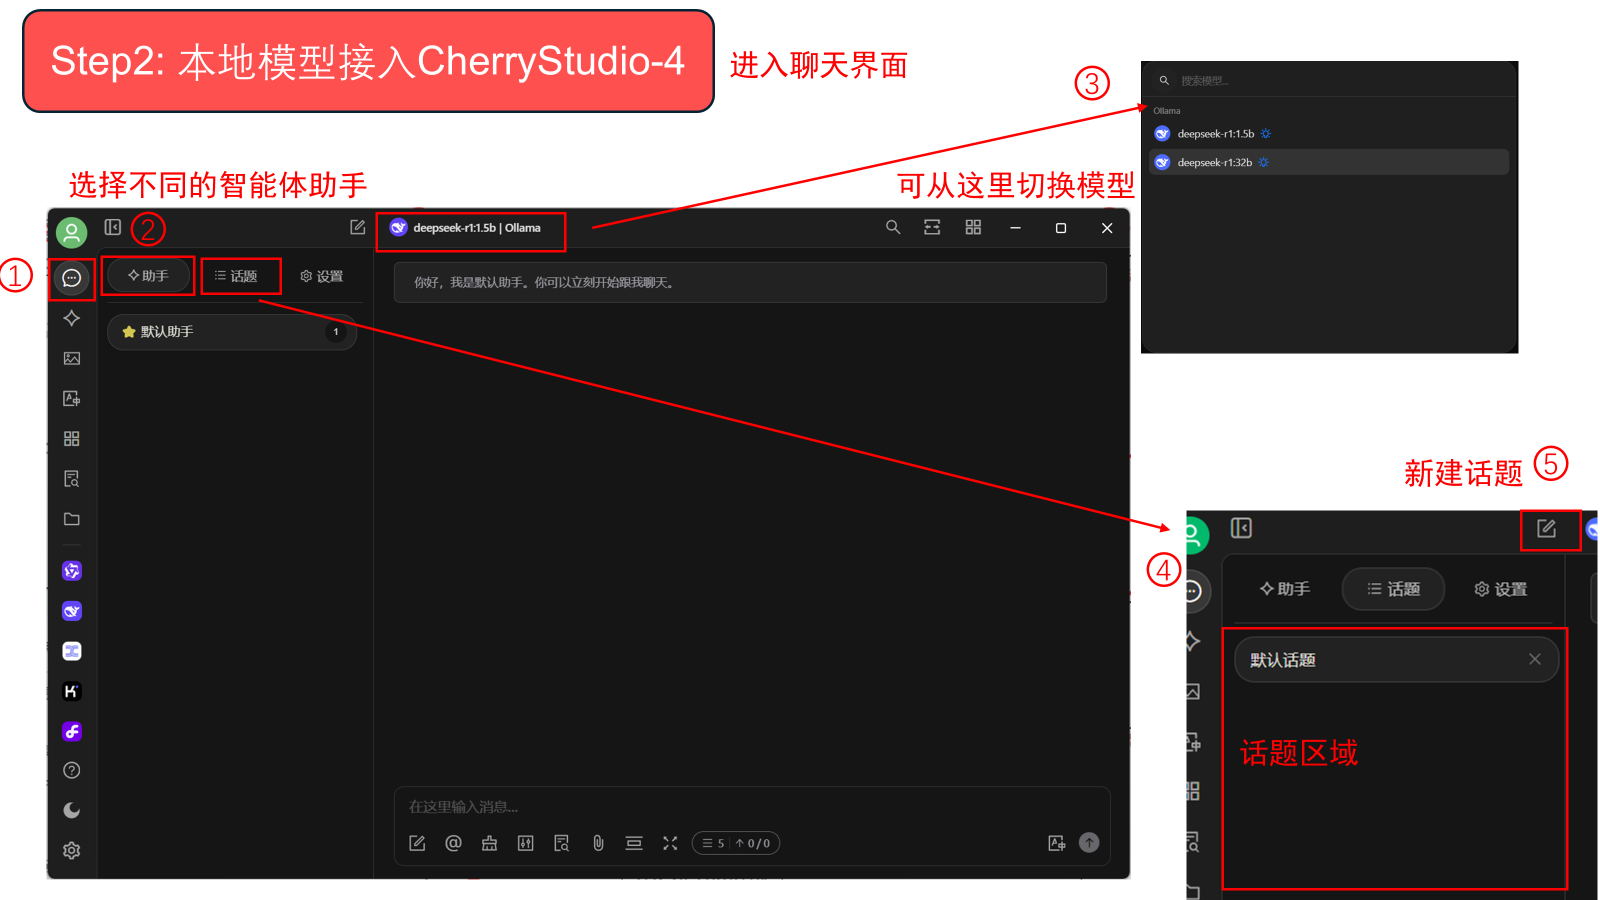Viewport: 1600px width, 900px height.
Task: Launch the first purple pinned mini app icon
Action: [72, 571]
